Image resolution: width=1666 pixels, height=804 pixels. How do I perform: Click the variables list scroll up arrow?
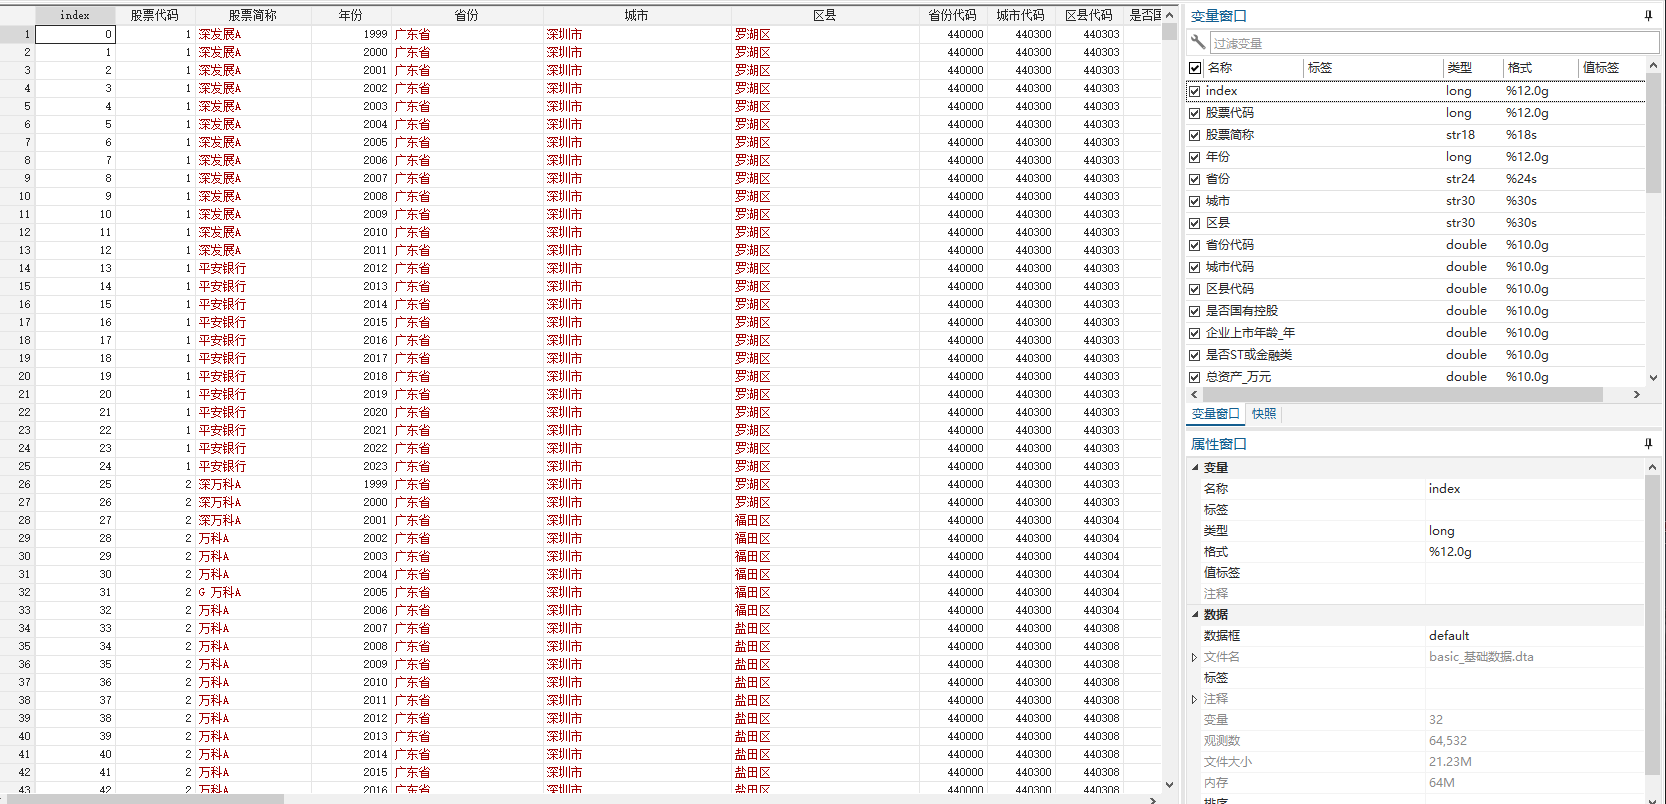tap(1653, 66)
